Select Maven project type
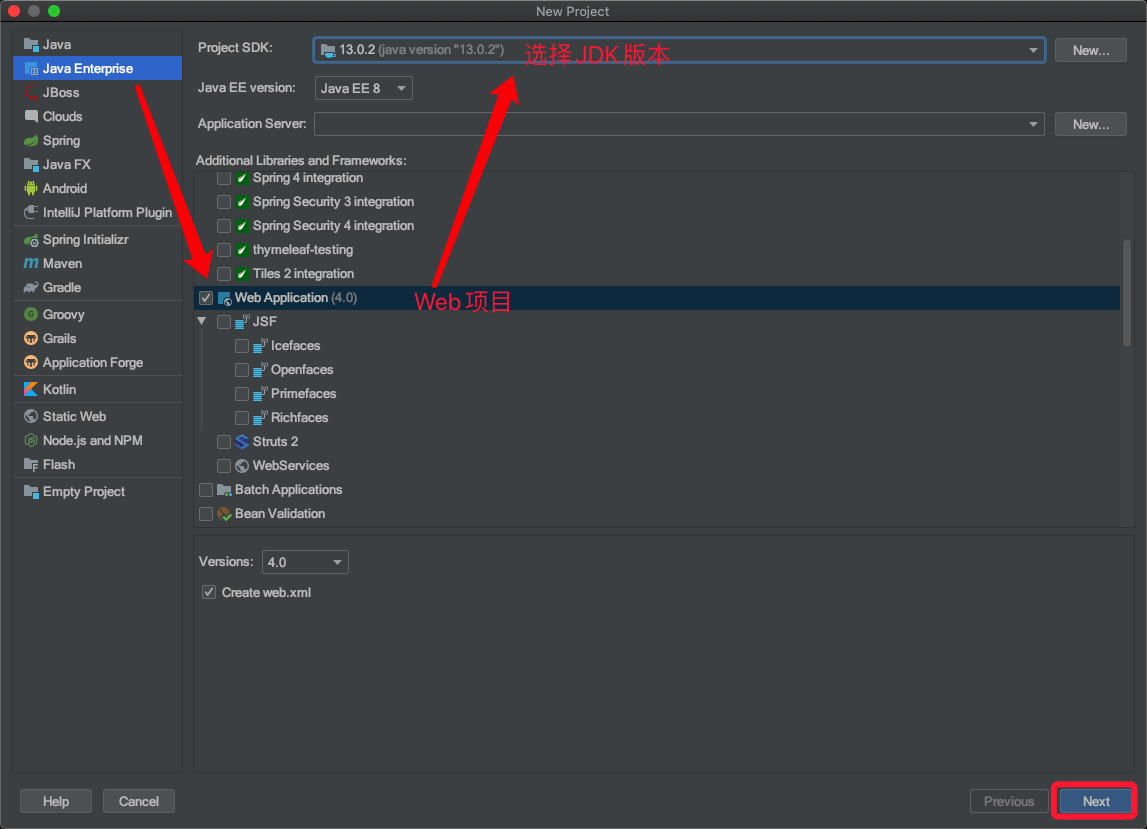 click(97, 263)
